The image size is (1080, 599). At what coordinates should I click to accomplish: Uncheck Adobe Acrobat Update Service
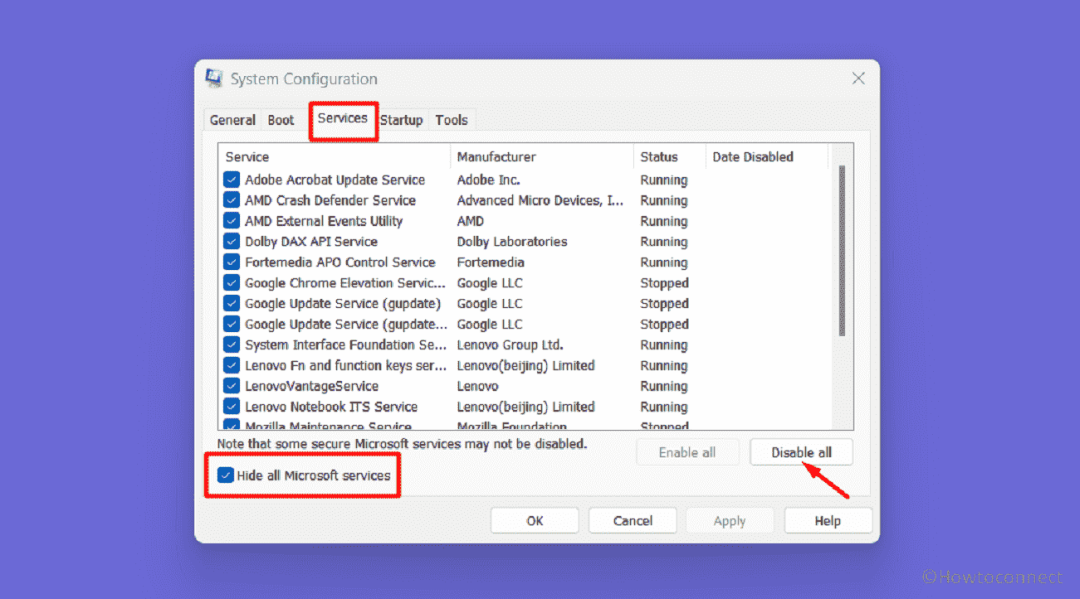[231, 180]
